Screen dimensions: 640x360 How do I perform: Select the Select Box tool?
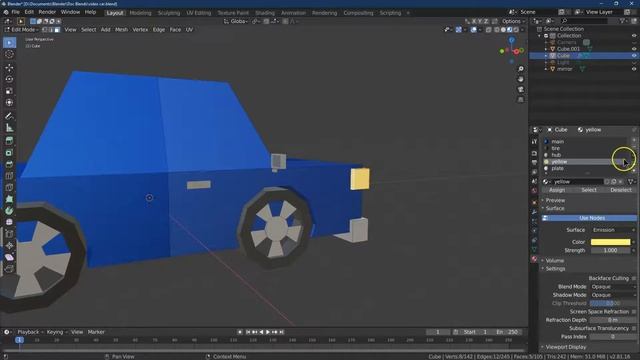tap(9, 42)
